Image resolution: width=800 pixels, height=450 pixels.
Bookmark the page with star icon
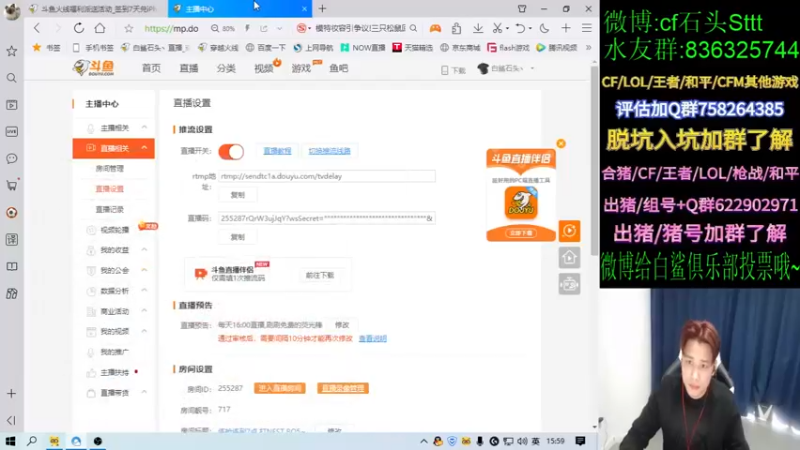coord(129,29)
